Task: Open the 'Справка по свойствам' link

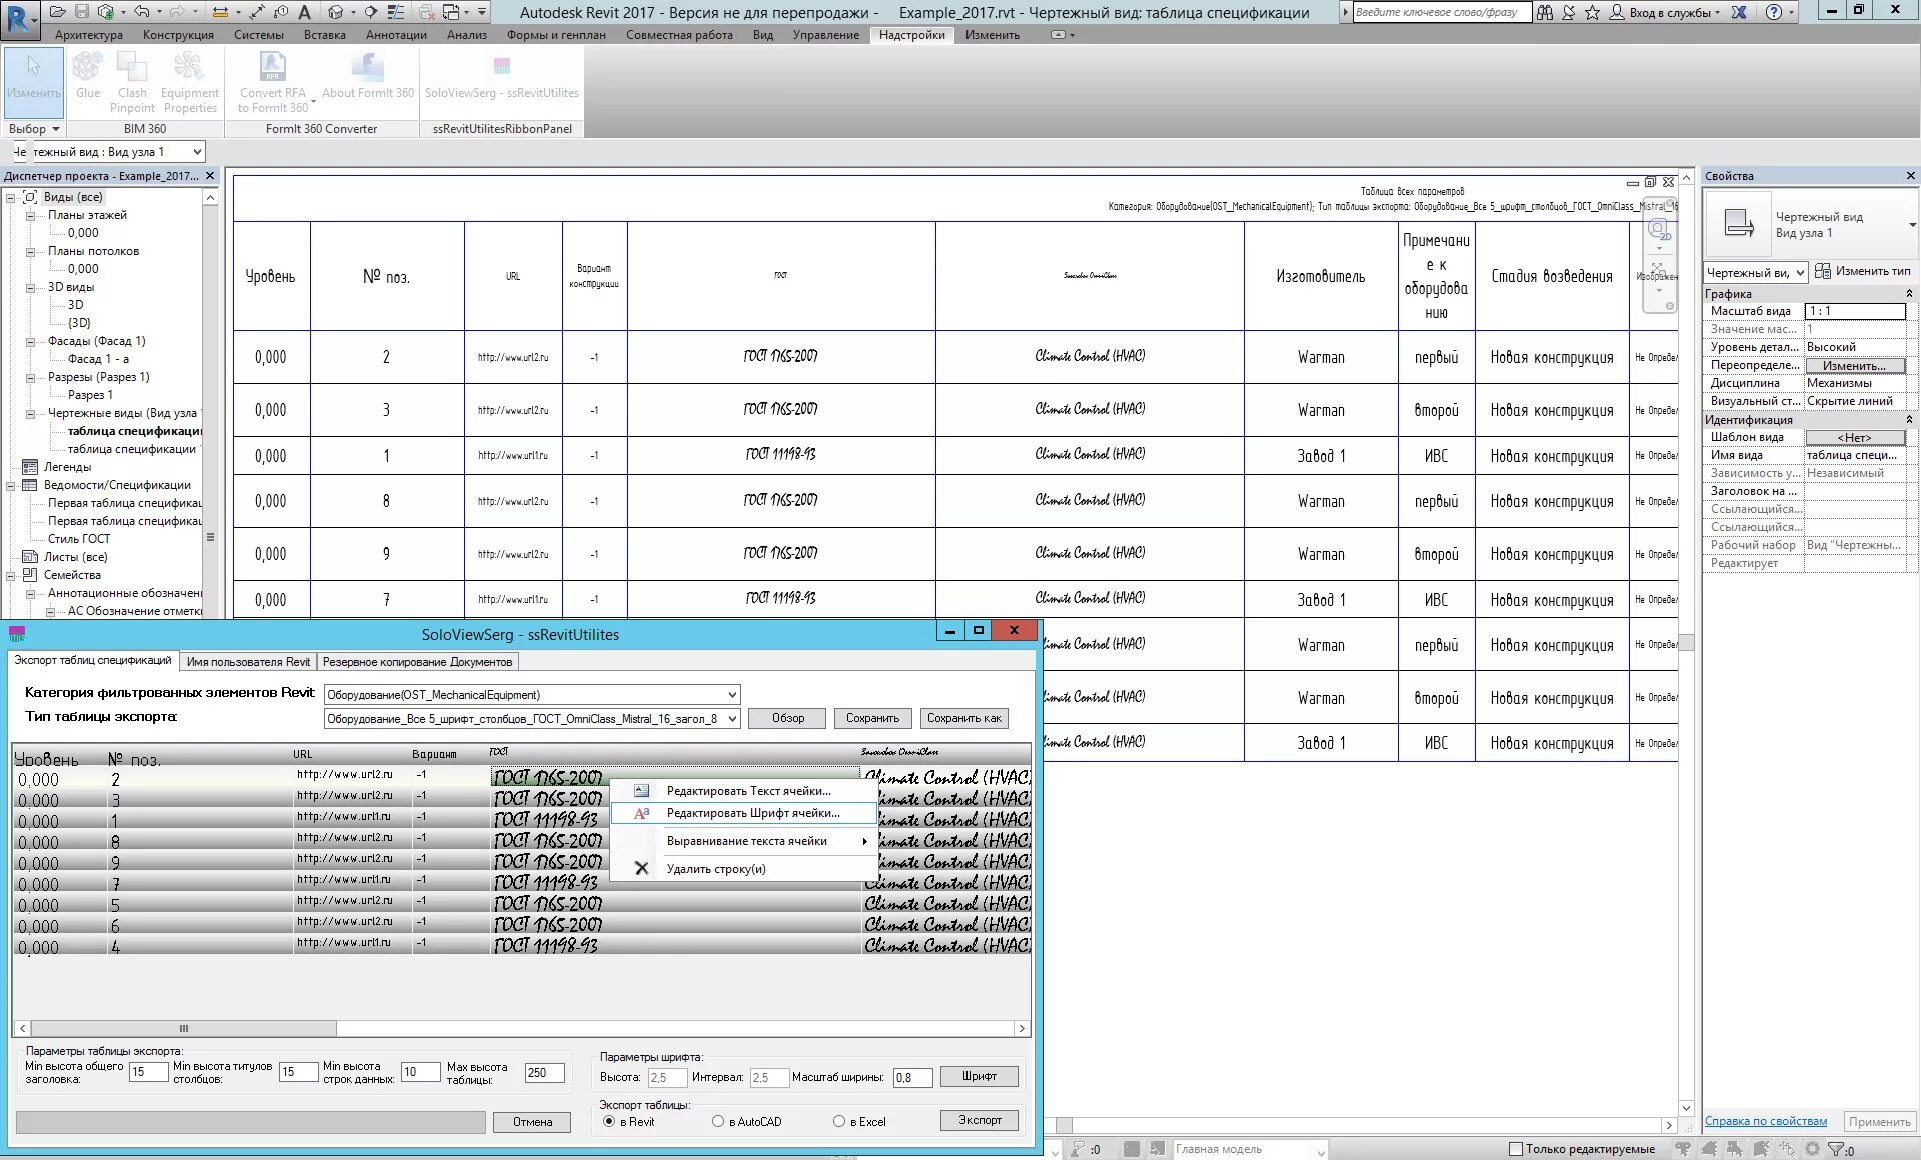Action: (x=1765, y=1121)
